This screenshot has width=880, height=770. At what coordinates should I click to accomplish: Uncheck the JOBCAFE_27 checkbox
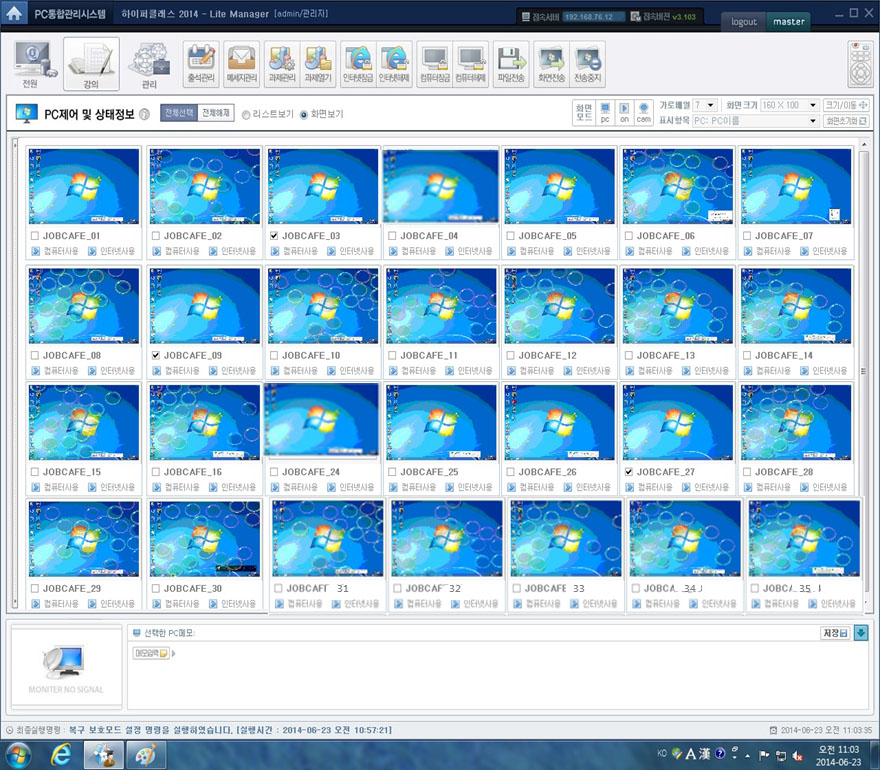click(629, 472)
